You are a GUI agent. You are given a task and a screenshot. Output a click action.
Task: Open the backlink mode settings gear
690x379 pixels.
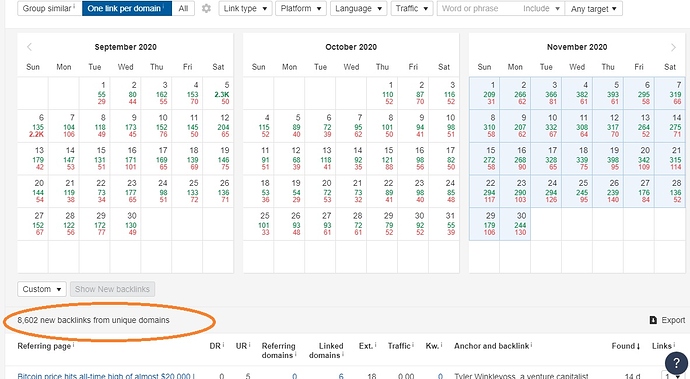[206, 8]
